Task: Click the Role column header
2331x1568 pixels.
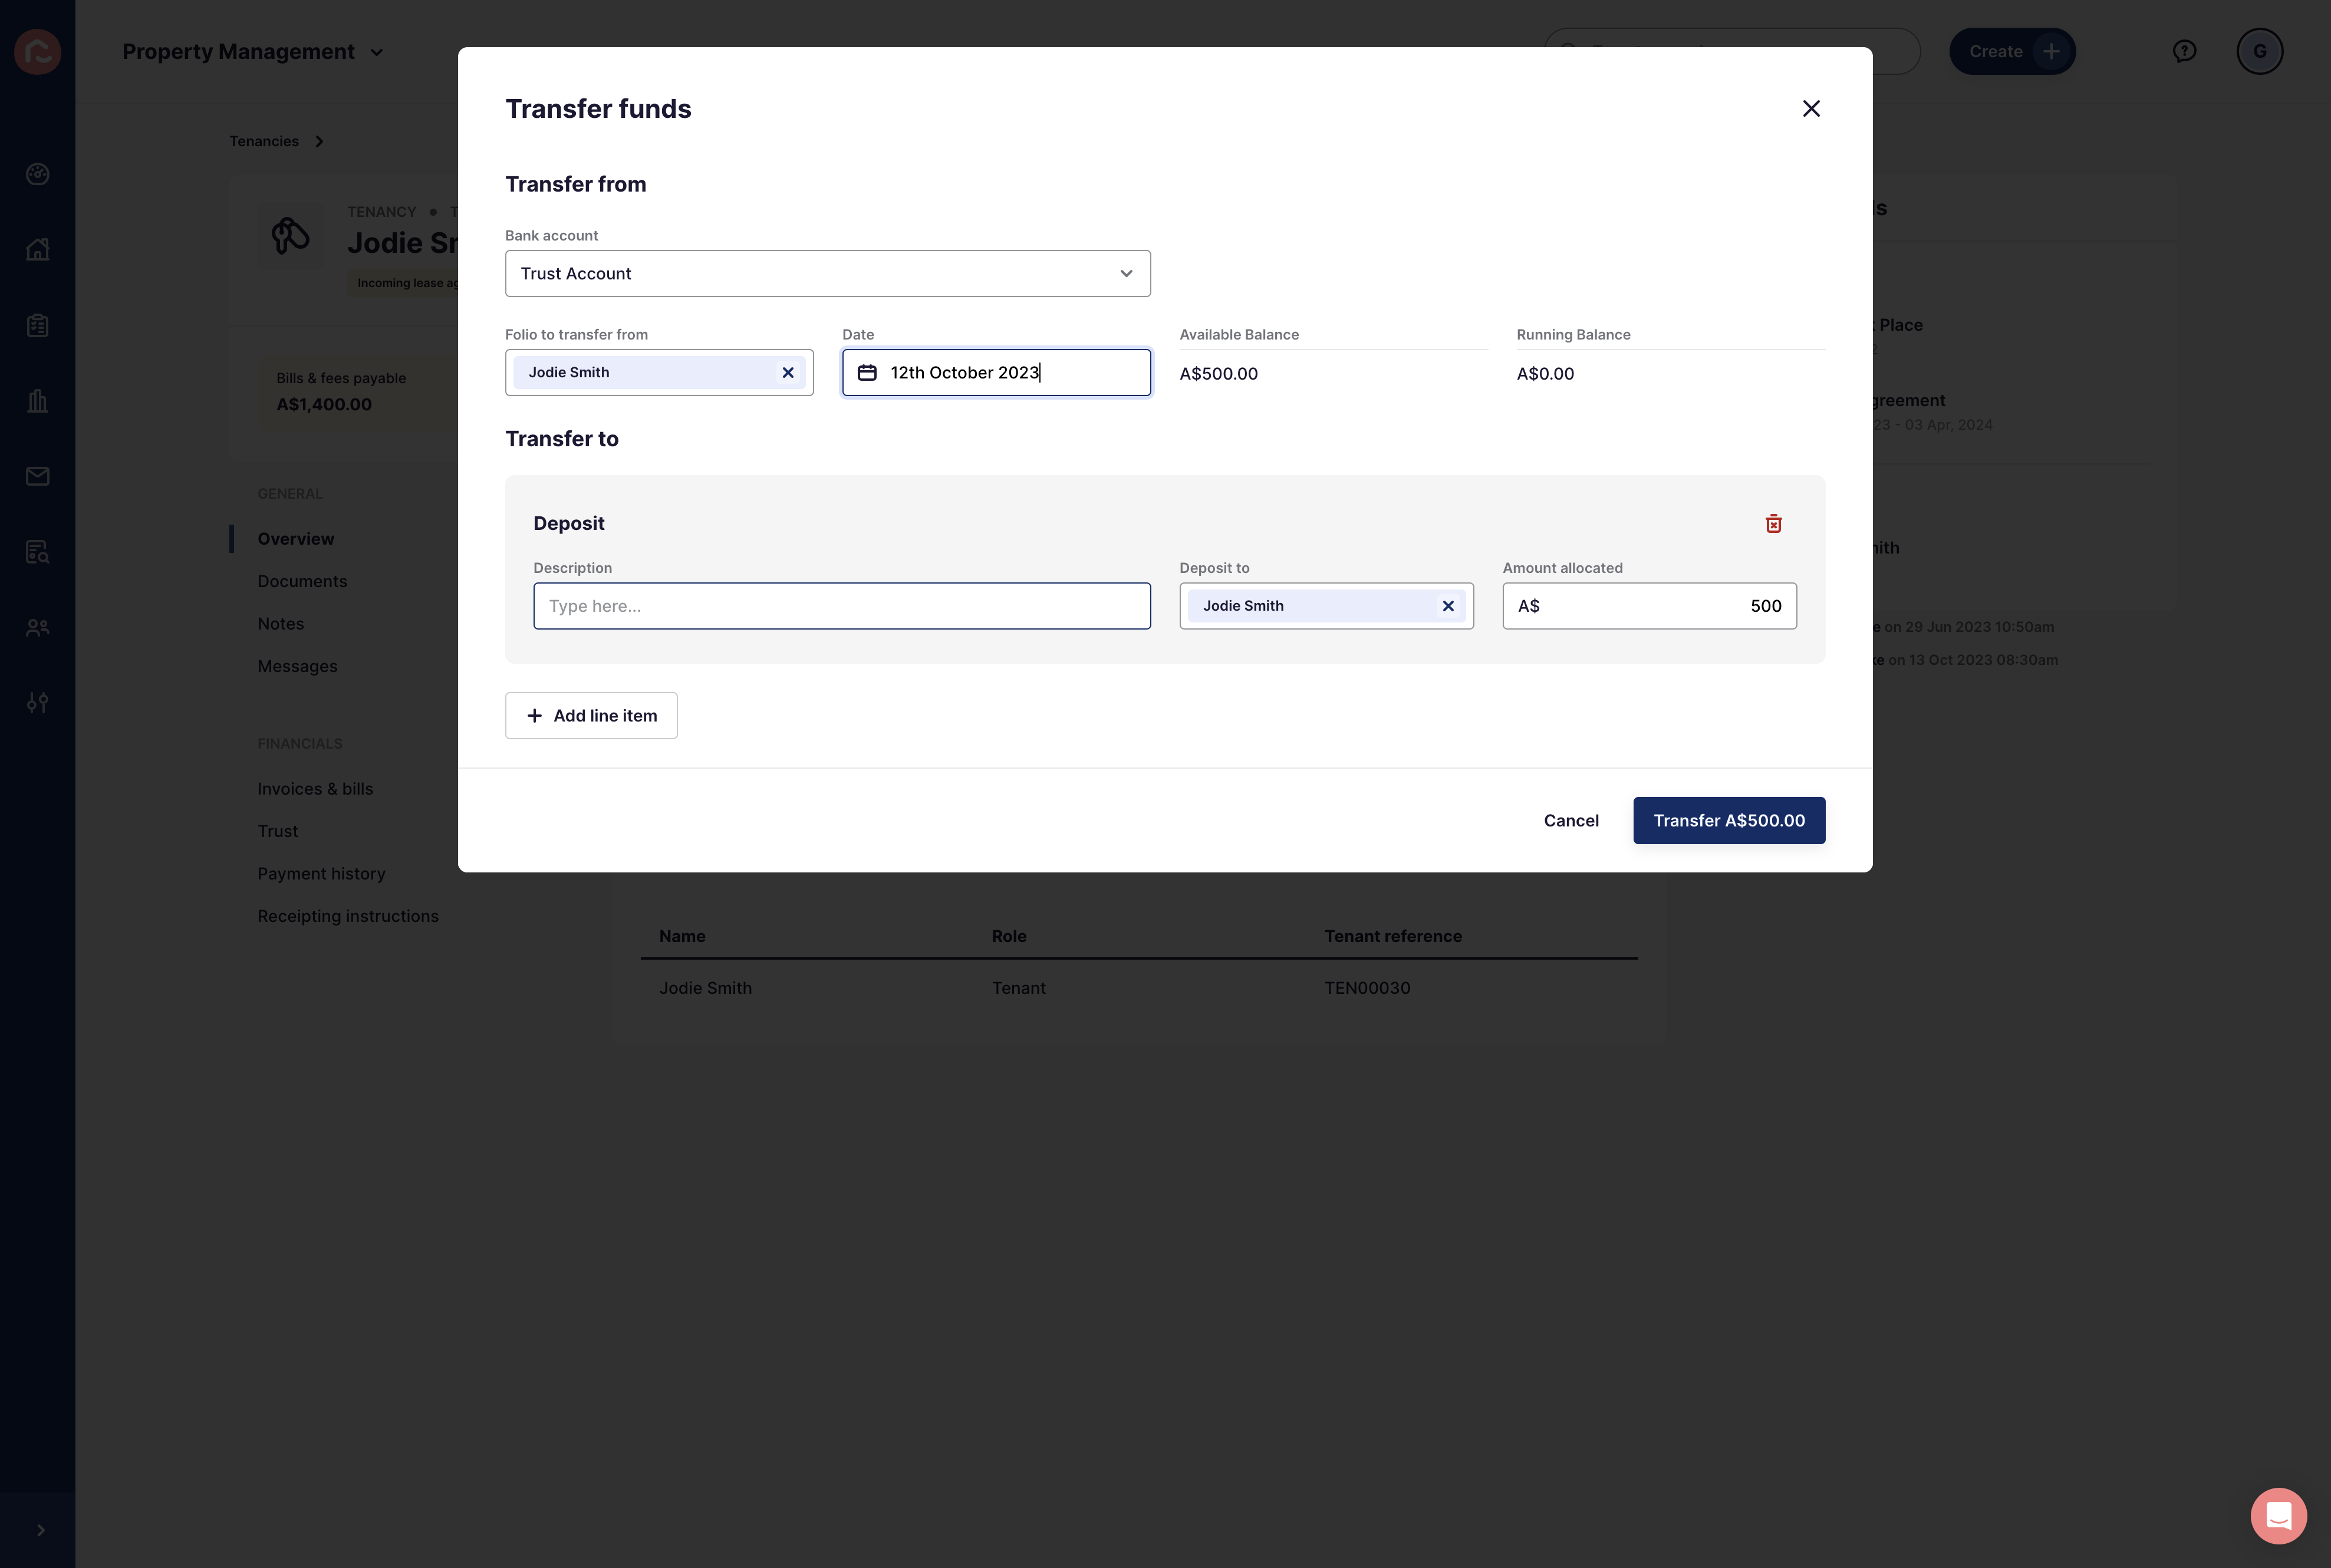Action: 1009,936
